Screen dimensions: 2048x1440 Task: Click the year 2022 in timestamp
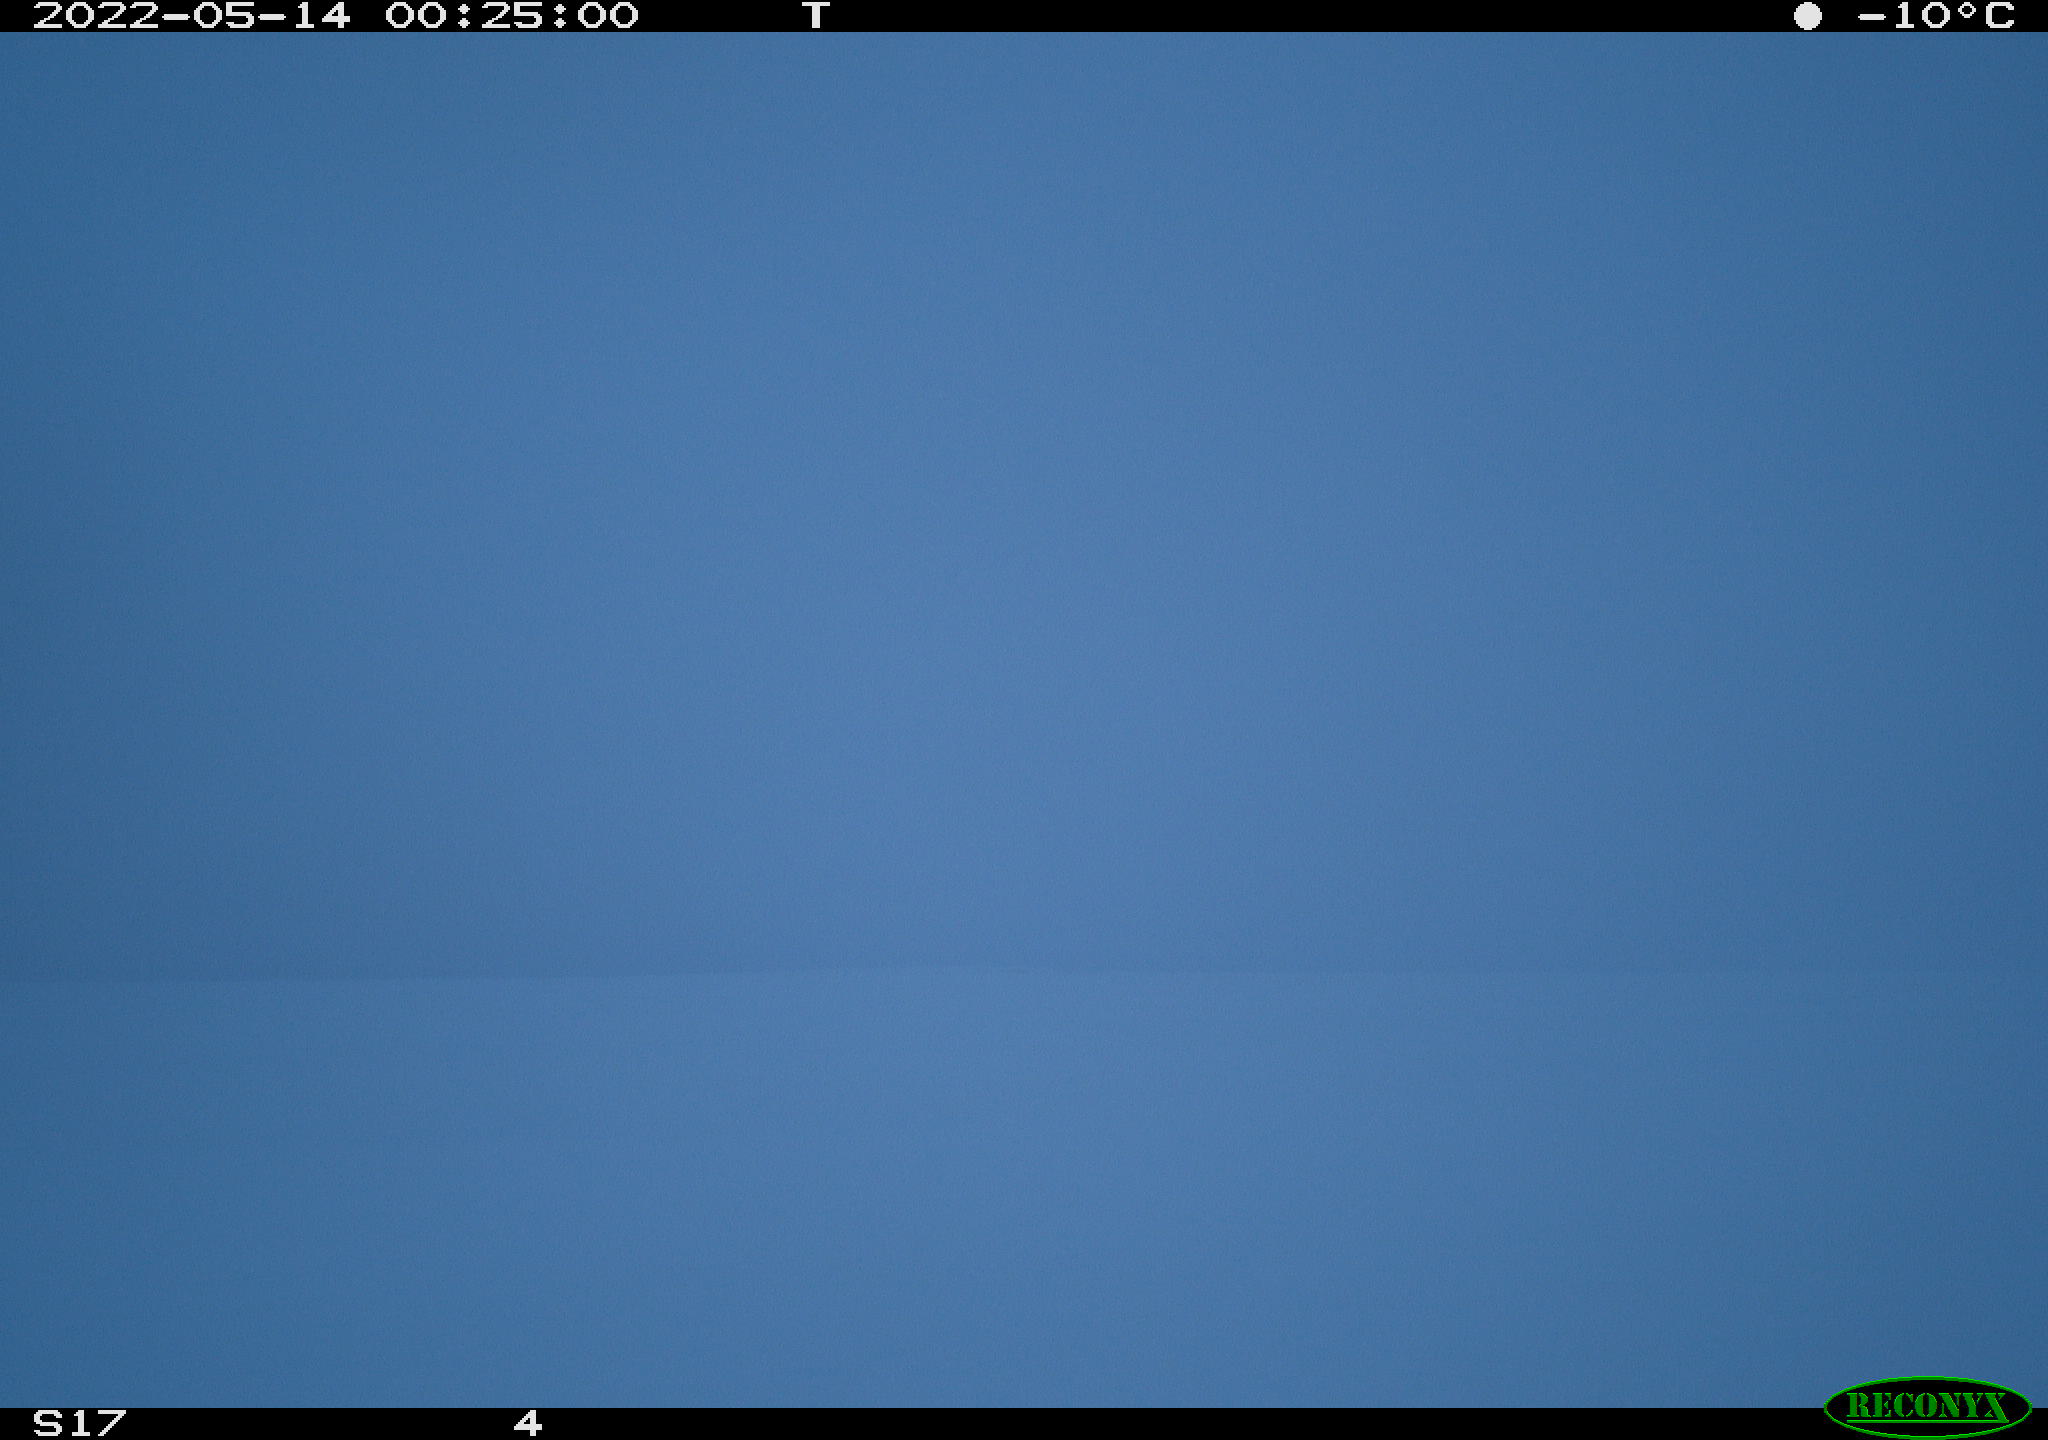tap(96, 15)
